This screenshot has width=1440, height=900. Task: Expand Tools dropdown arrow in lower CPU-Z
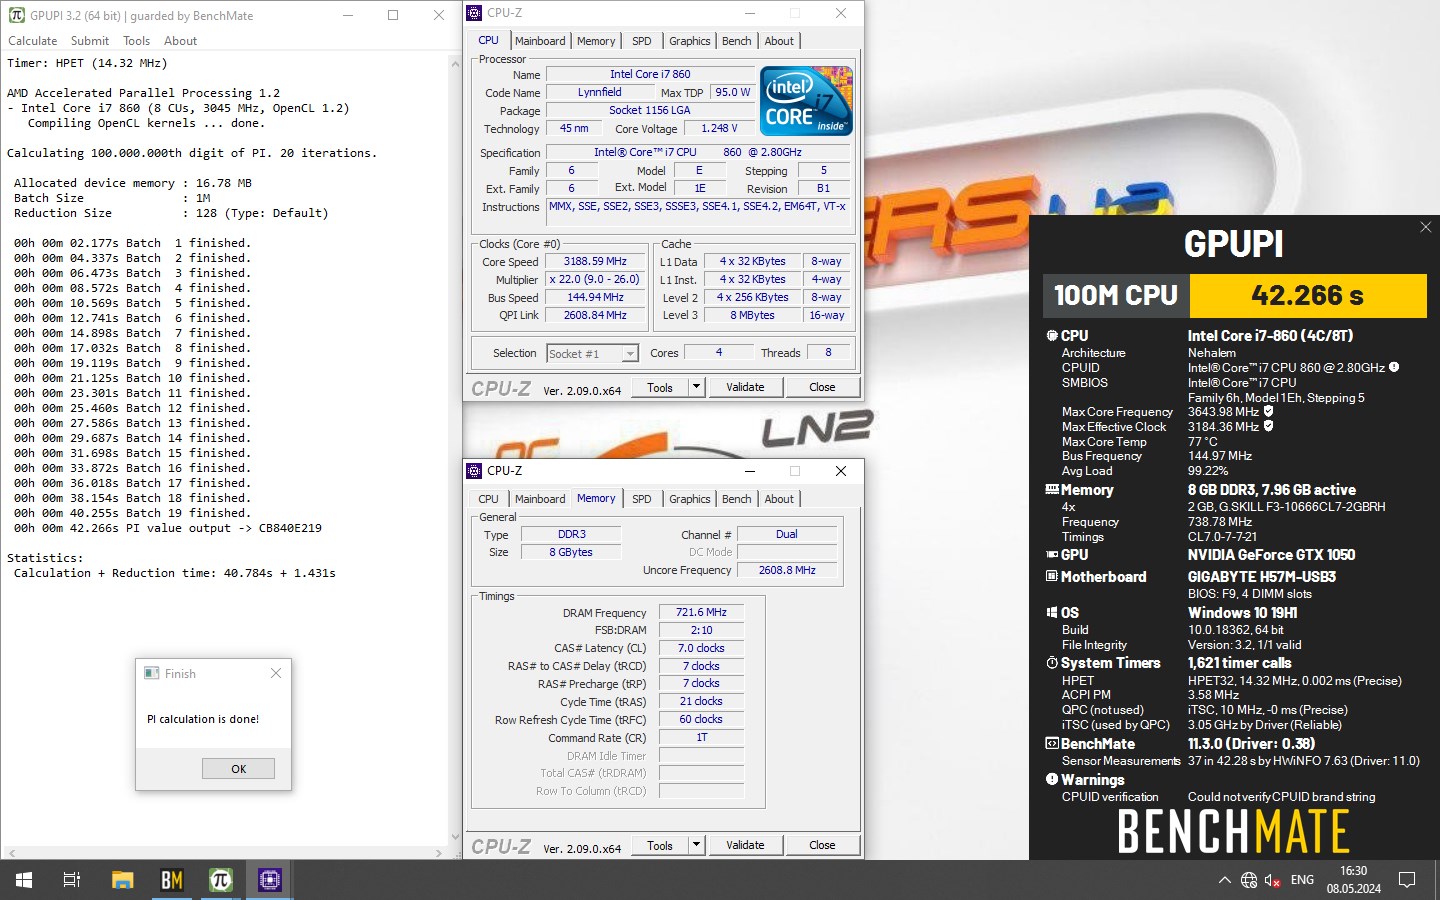[x=697, y=845]
